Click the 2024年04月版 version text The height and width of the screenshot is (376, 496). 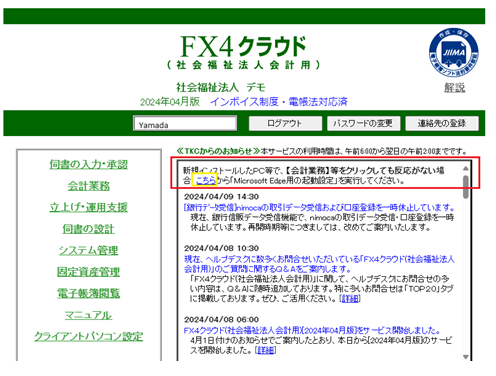tap(170, 101)
